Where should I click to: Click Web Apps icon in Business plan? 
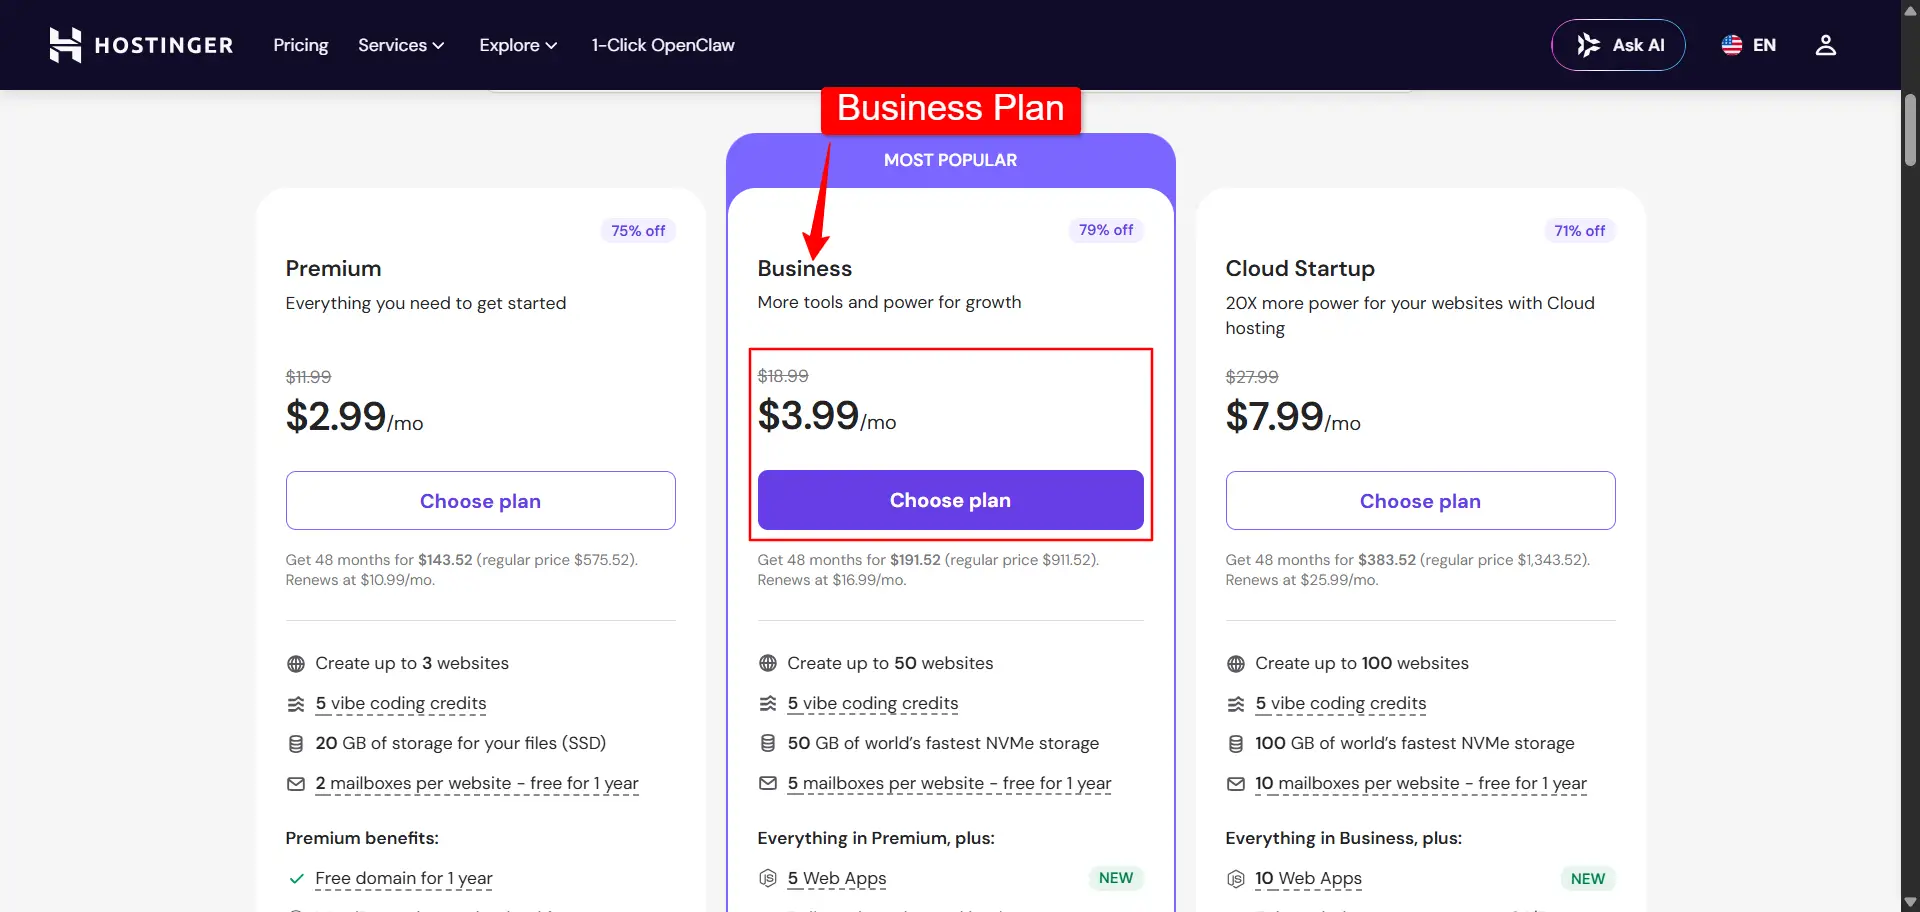768,879
